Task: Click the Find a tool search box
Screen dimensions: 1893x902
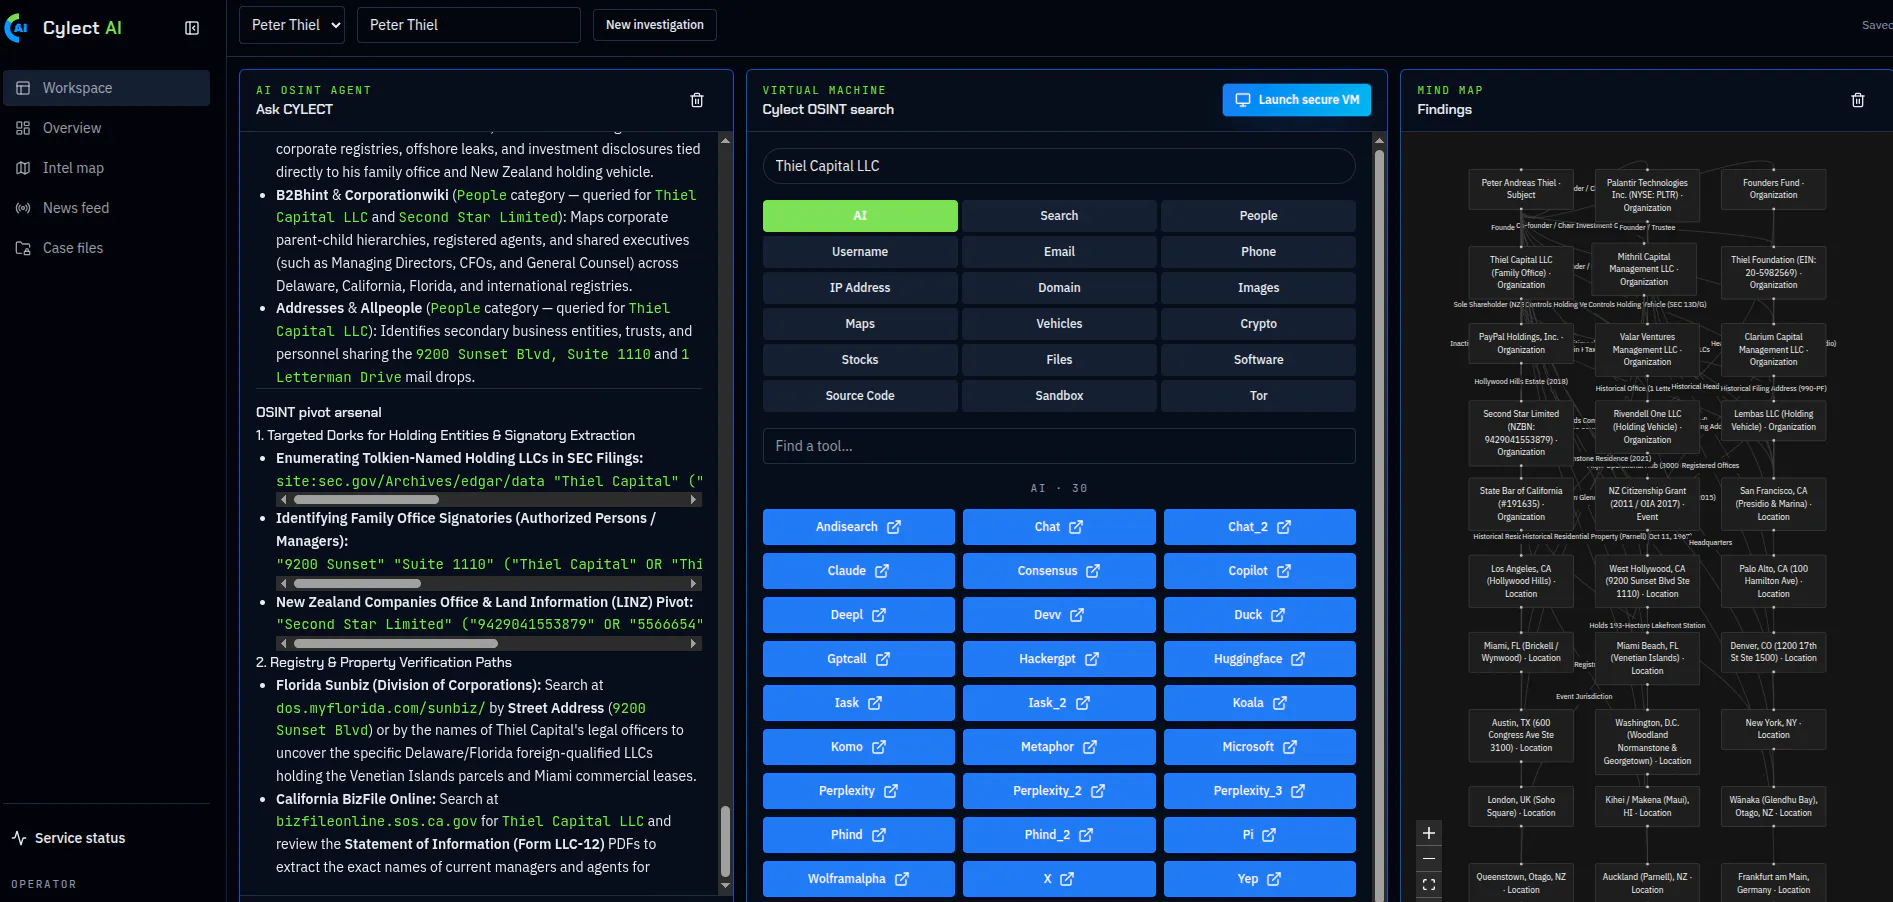Action: 1059,446
